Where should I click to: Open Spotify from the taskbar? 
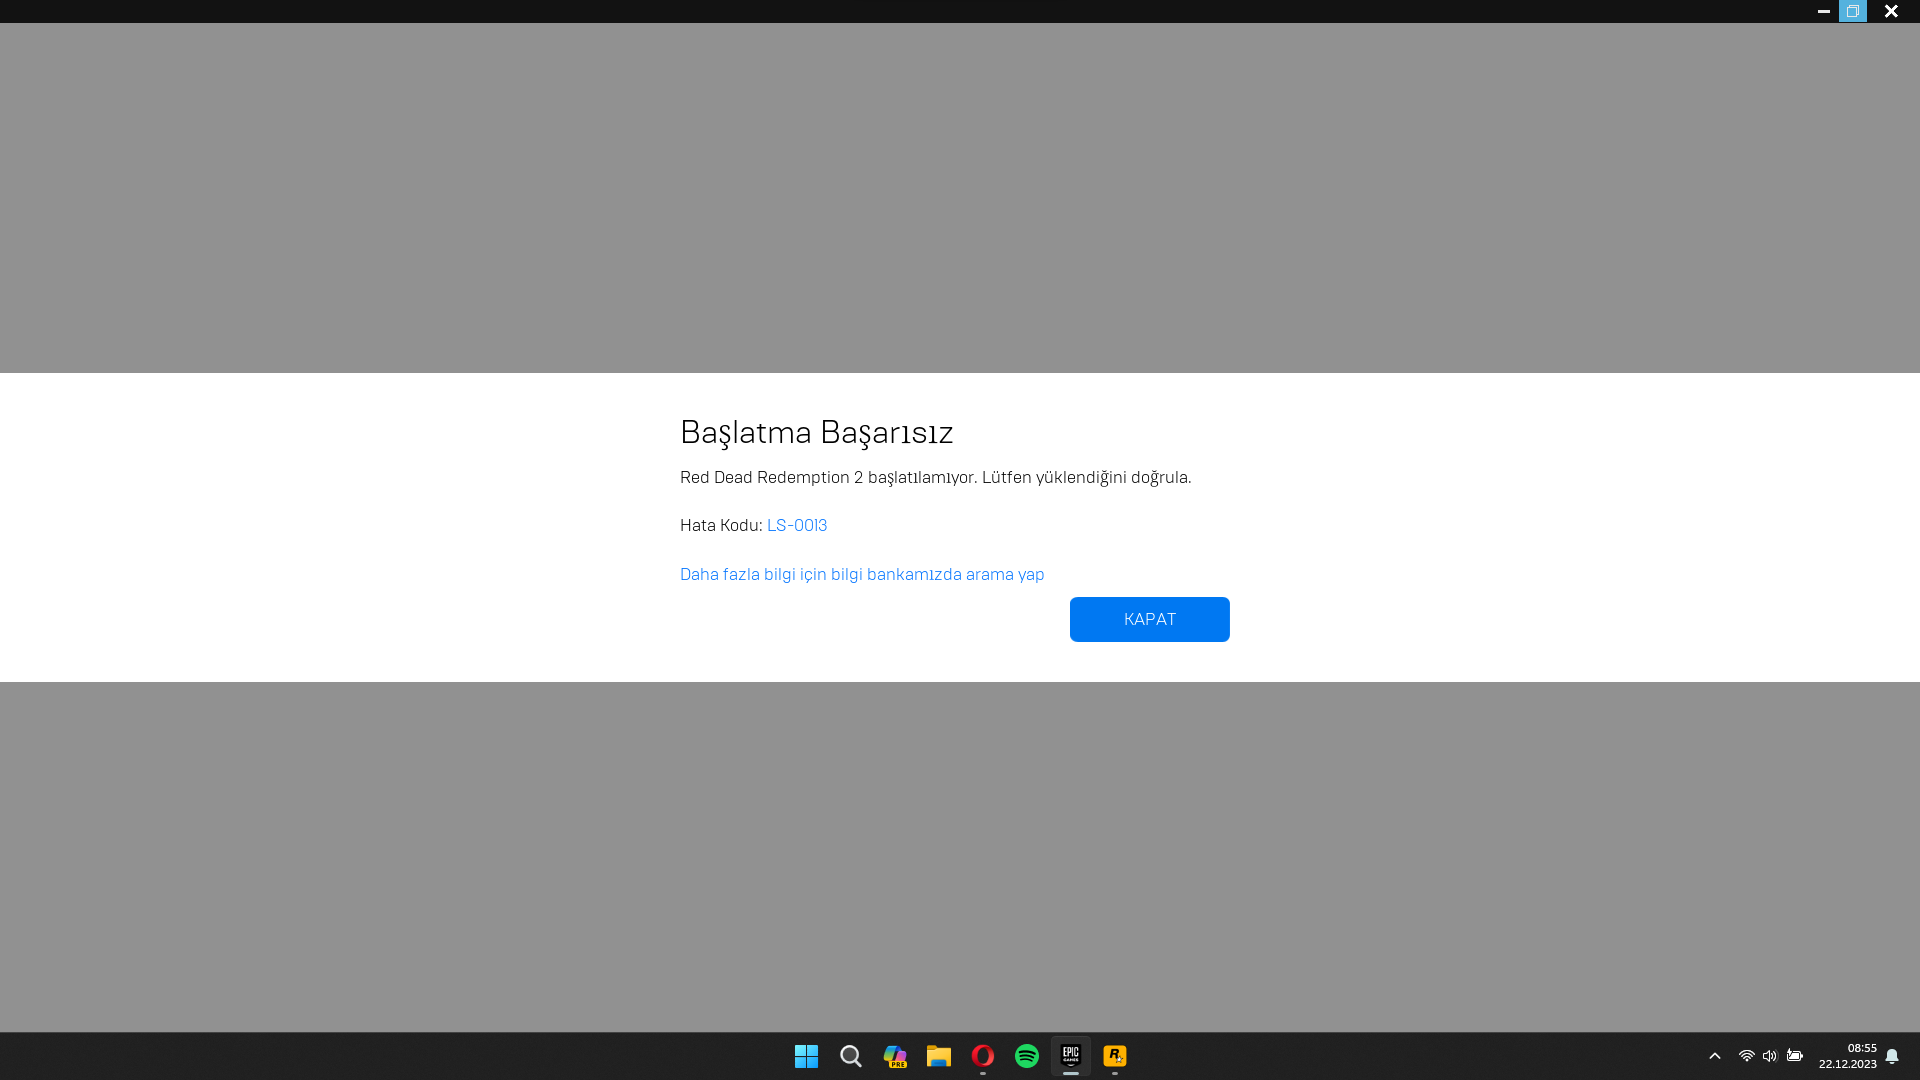tap(1026, 1056)
